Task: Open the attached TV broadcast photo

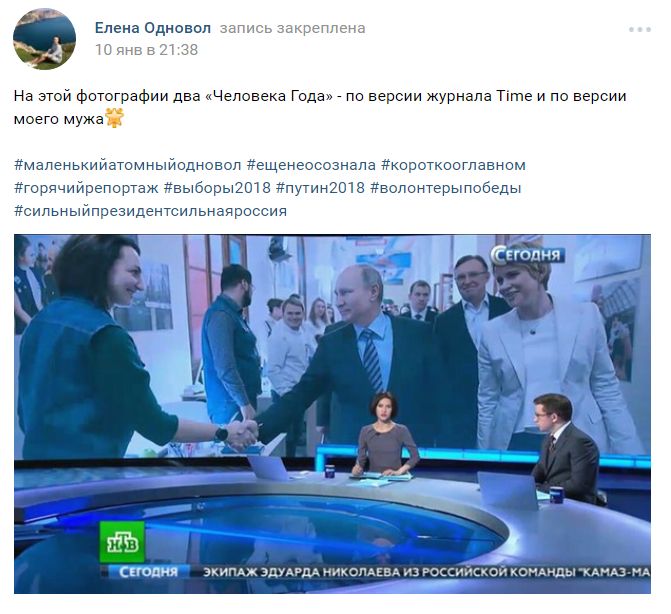Action: click(332, 414)
